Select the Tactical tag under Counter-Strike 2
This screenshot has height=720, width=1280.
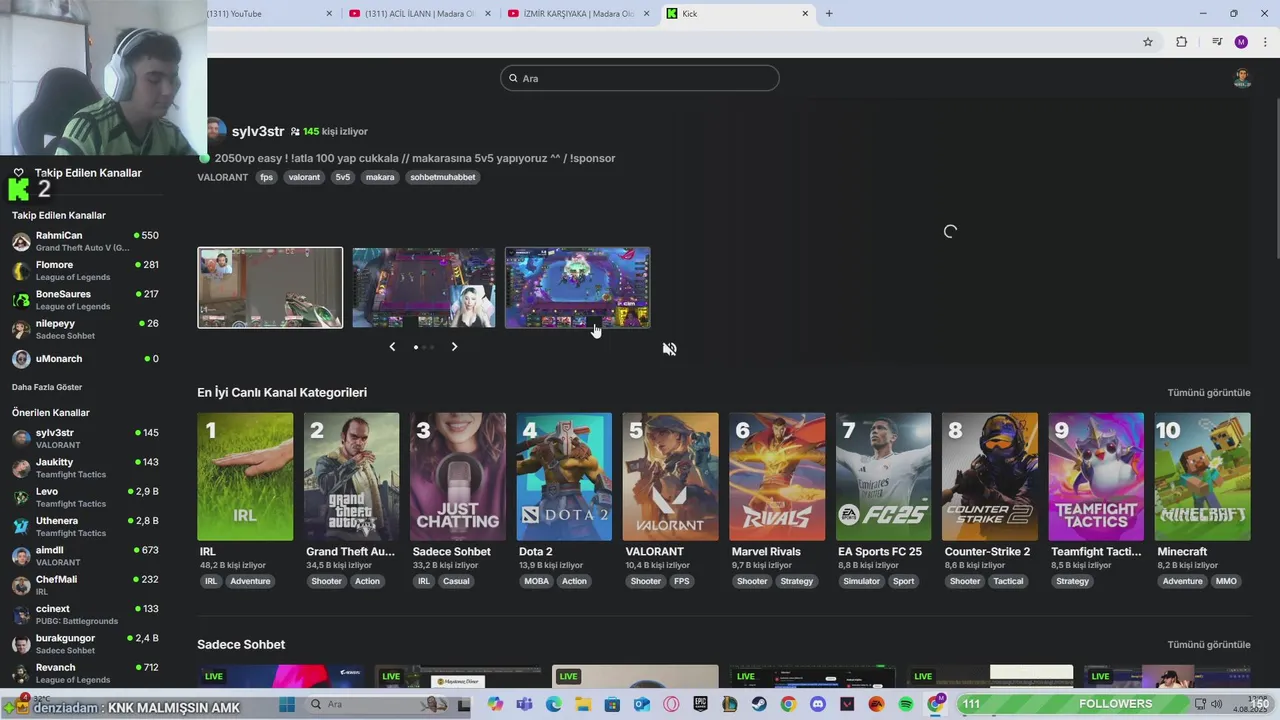pyautogui.click(x=1008, y=581)
